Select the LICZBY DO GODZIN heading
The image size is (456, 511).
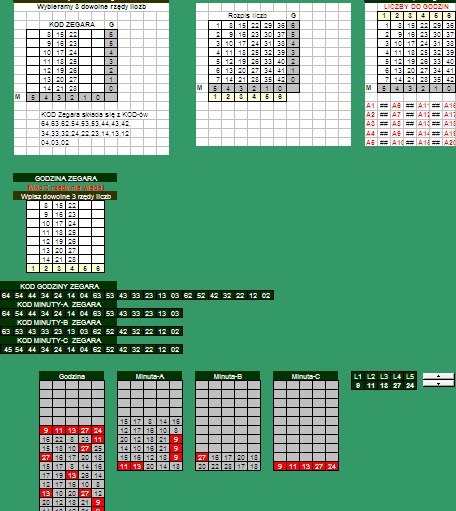coord(416,6)
